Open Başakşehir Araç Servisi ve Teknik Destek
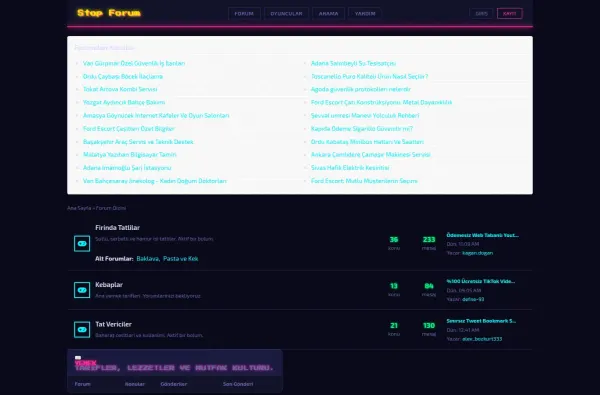The image size is (600, 395). tap(138, 142)
